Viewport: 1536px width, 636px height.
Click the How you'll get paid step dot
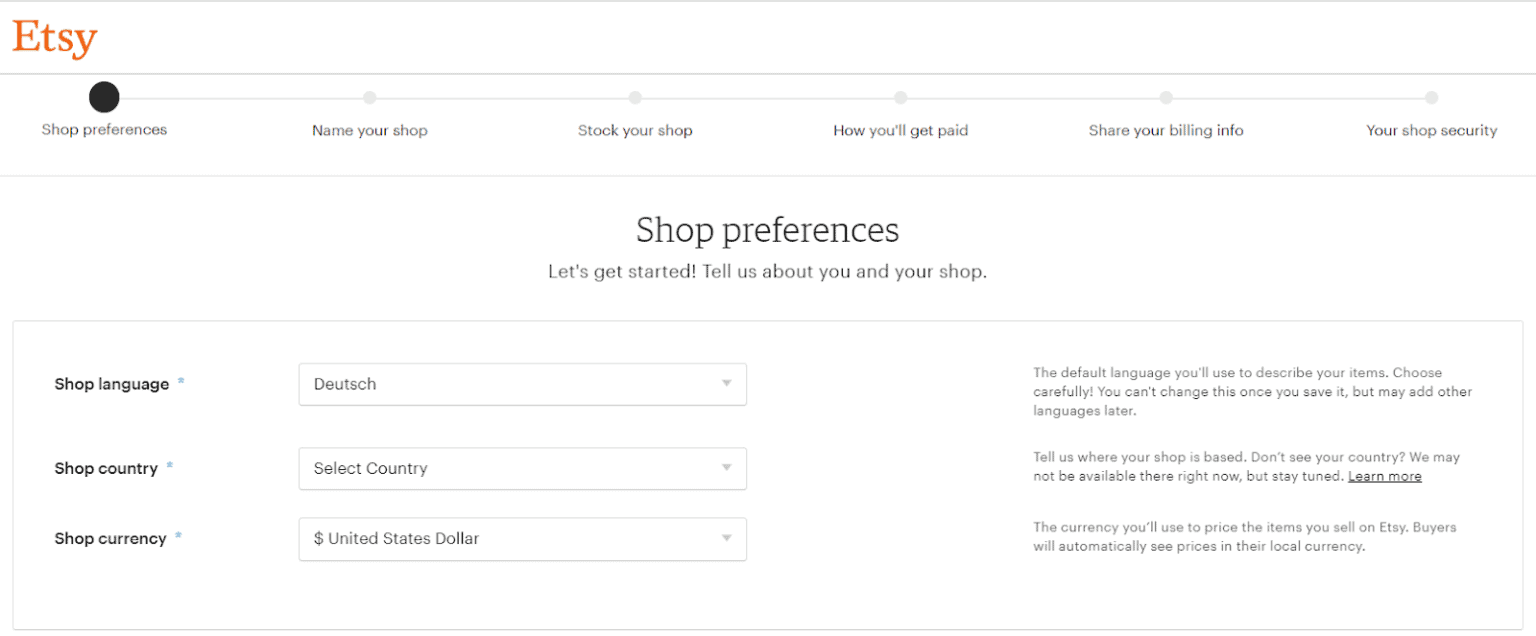click(x=901, y=98)
